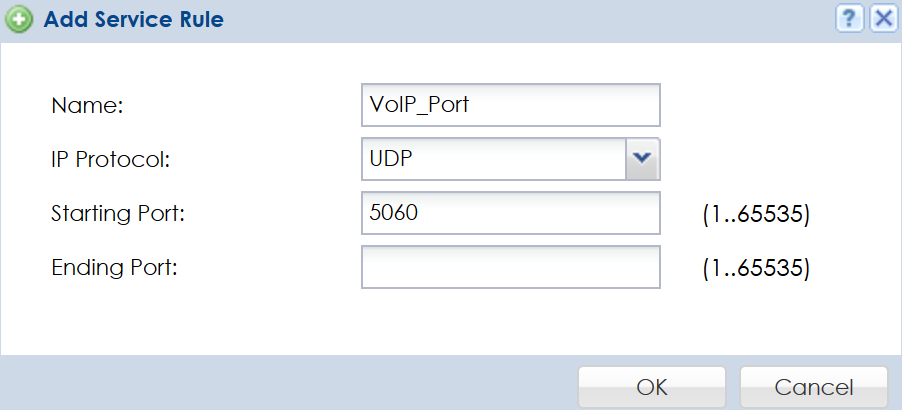Click the Starting Port field showing 5060

pos(510,213)
